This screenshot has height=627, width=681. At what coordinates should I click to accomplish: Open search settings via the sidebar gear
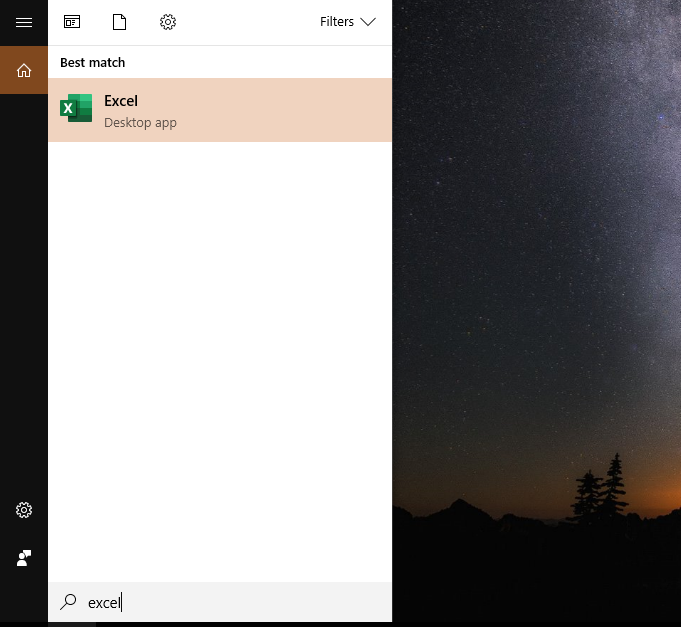coord(24,510)
